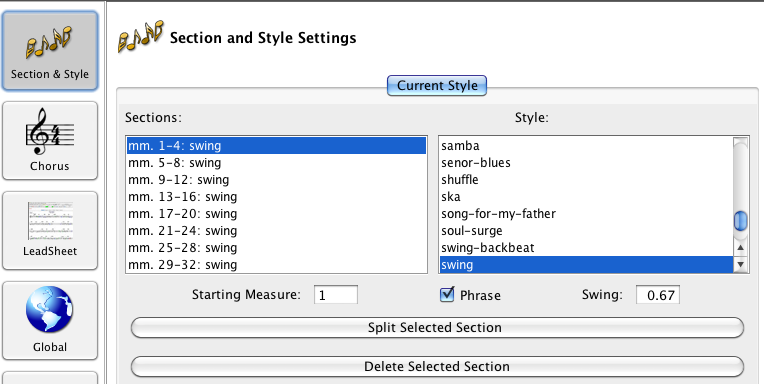This screenshot has height=384, width=764.
Task: Select section mm. 21-24: swing
Action: point(276,231)
